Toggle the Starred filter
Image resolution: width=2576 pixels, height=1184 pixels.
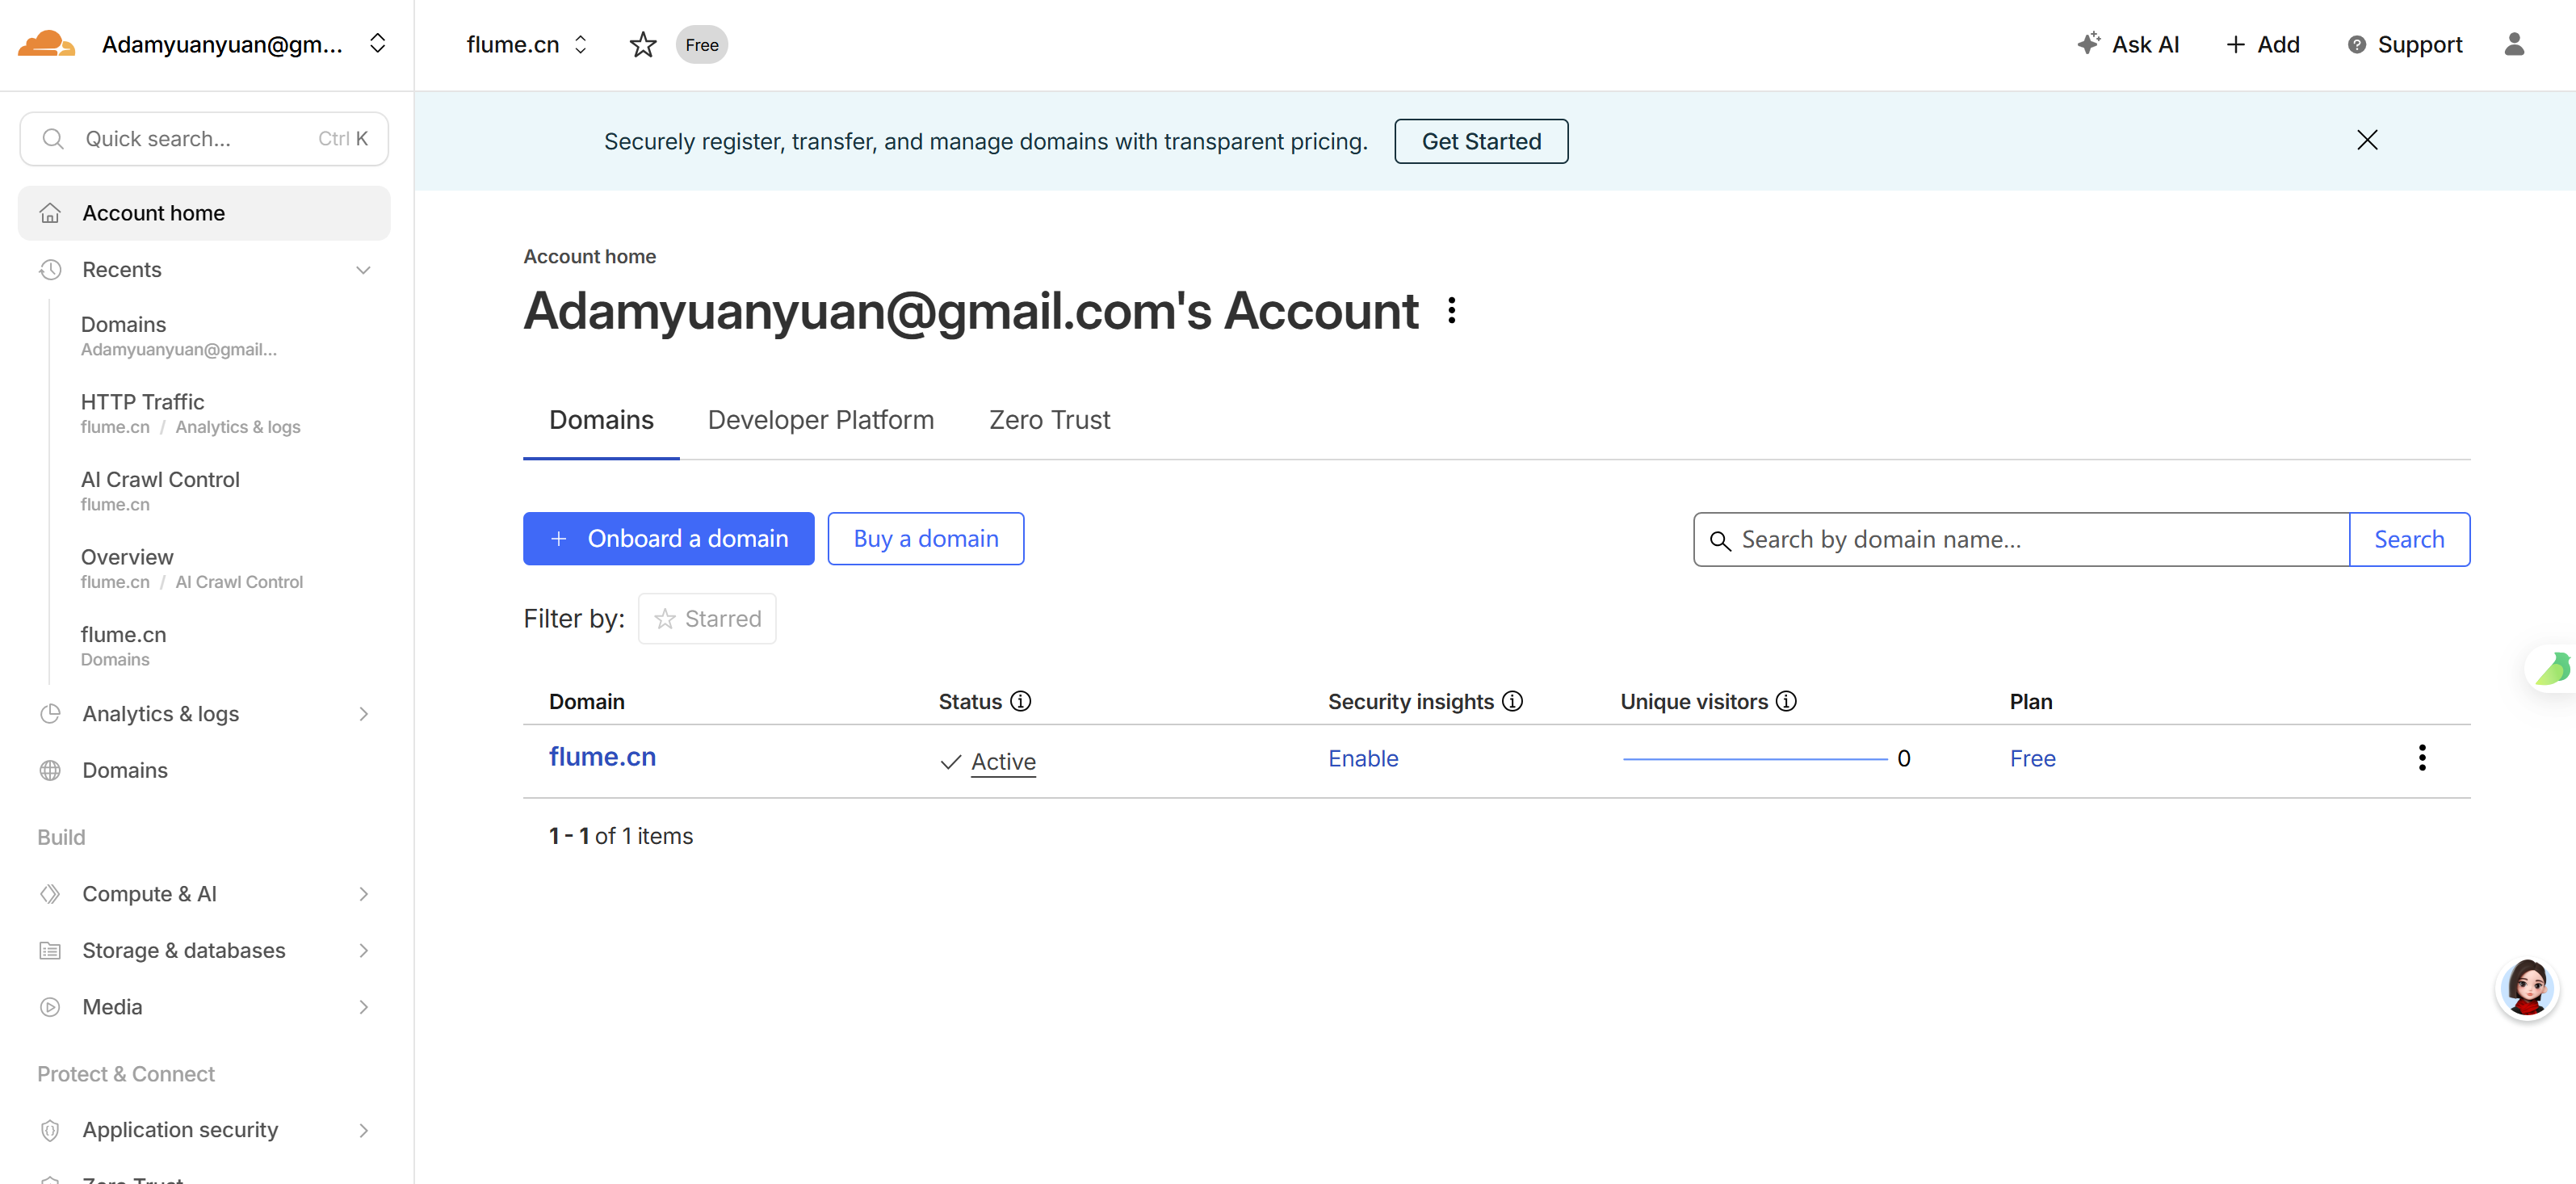(x=707, y=619)
